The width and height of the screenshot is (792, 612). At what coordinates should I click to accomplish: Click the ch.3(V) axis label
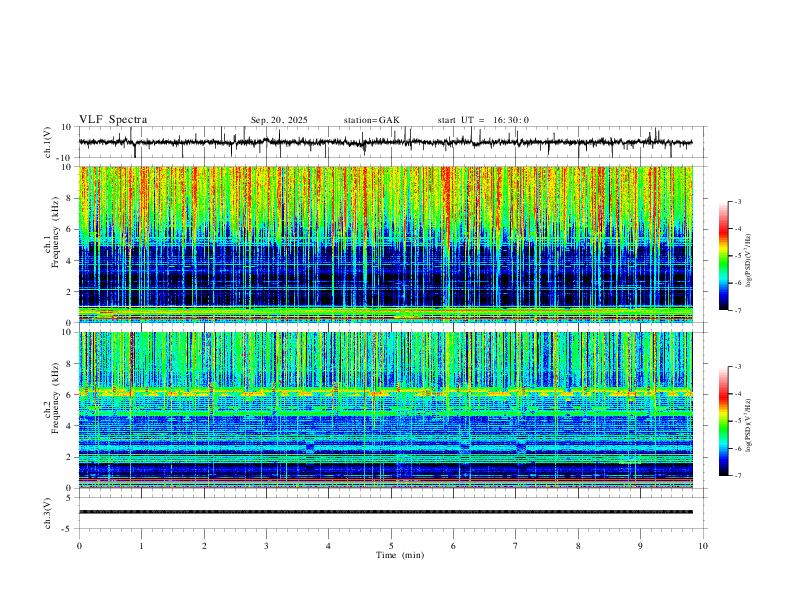click(48, 514)
